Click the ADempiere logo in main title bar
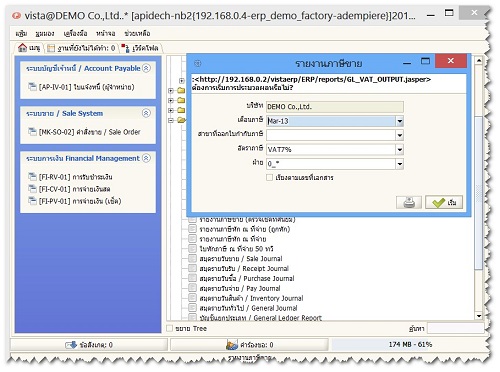Viewport: 500px width, 372px height. (x=16, y=16)
